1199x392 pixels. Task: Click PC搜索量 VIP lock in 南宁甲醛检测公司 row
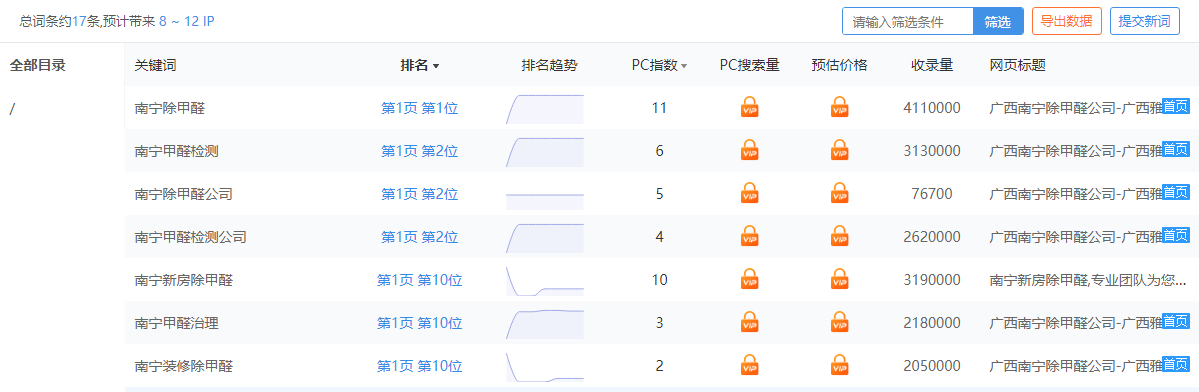point(749,235)
